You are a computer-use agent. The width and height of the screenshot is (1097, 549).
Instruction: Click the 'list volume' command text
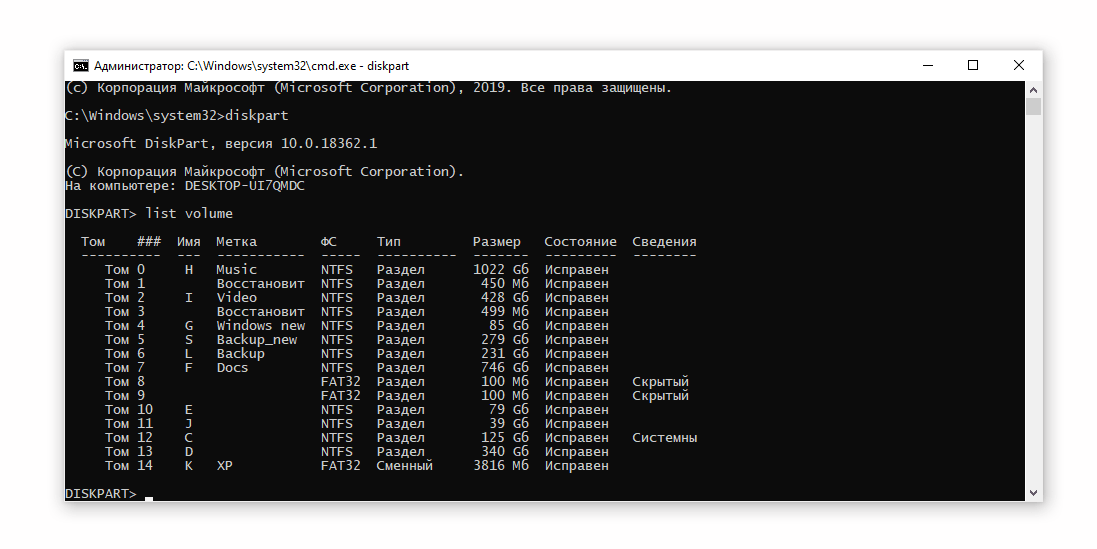[189, 213]
